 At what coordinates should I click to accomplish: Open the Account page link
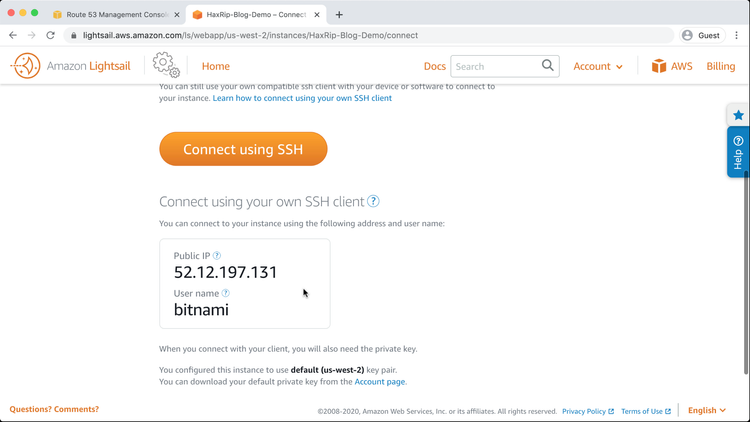[x=380, y=381]
